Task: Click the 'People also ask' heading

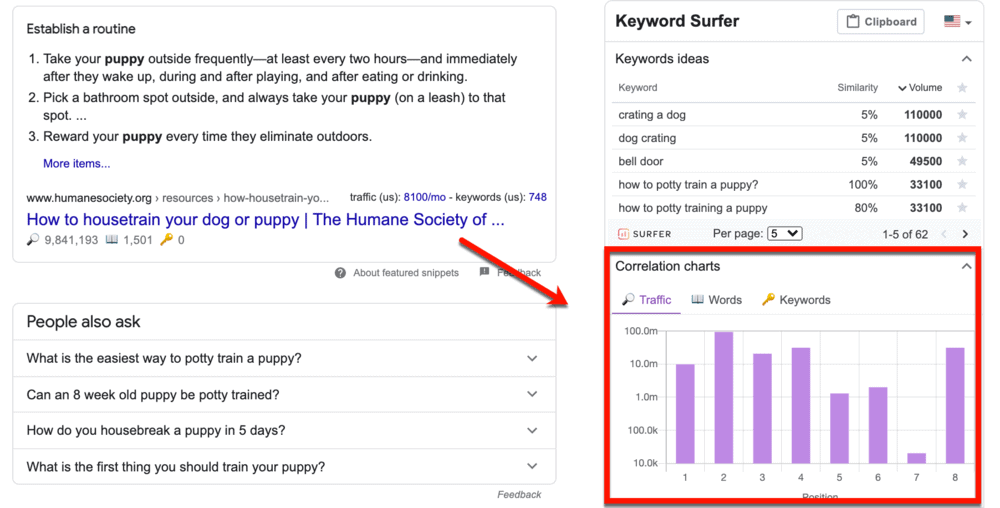Action: 84,322
